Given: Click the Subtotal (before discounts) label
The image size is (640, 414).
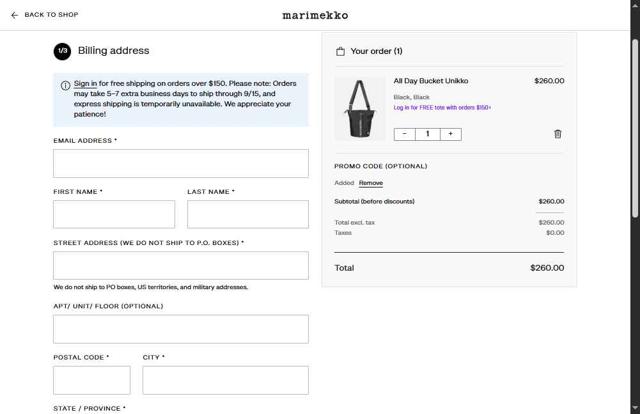Looking at the screenshot, I should coord(374,201).
